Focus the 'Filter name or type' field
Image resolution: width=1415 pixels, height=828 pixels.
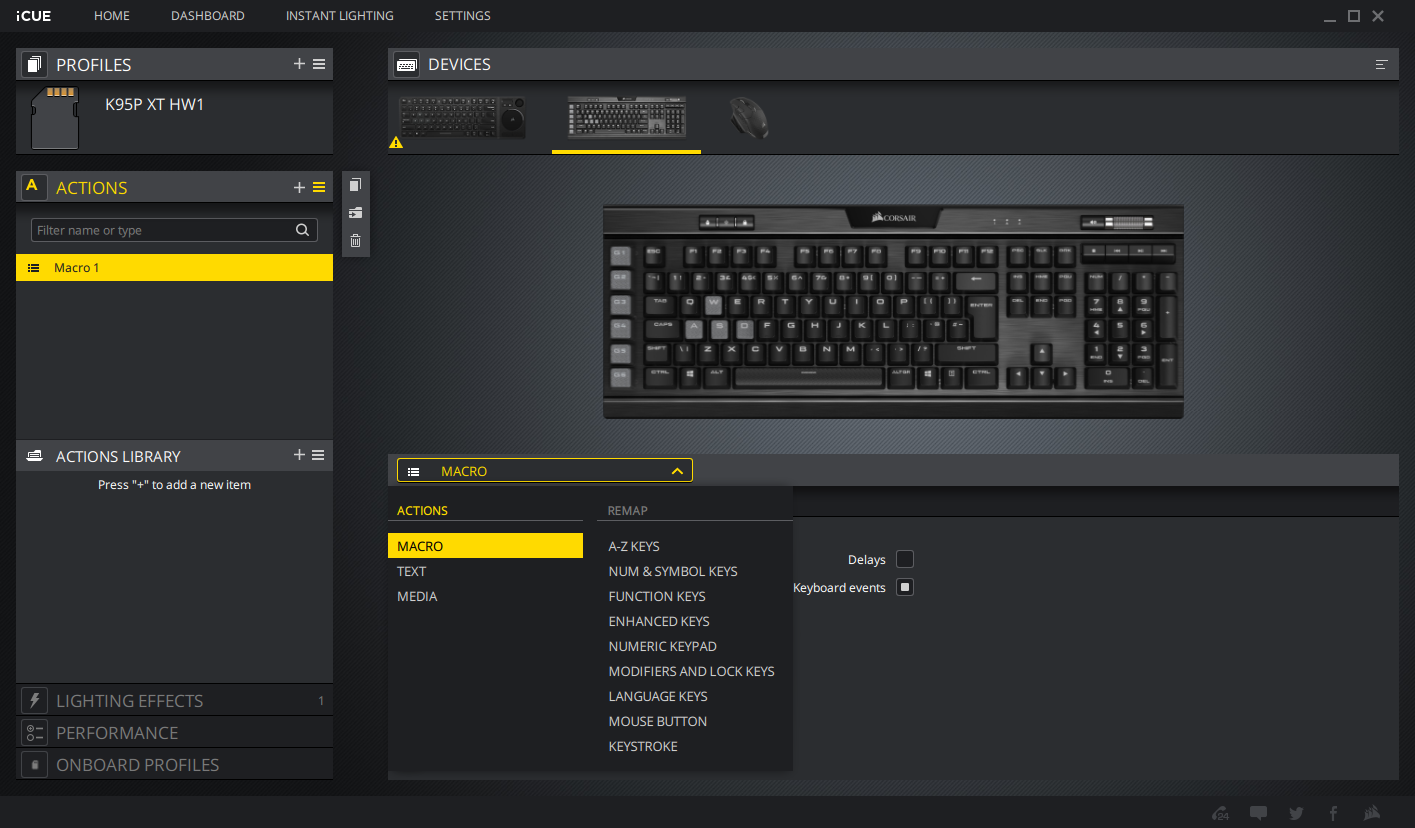(x=174, y=230)
